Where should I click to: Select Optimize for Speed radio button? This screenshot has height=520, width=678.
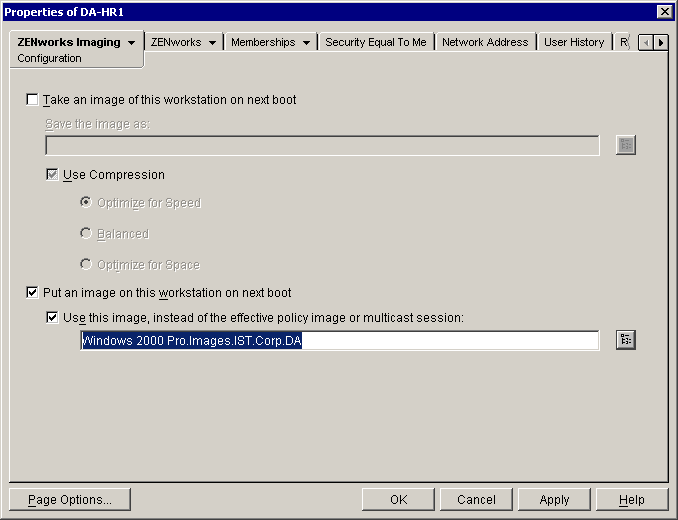pos(86,202)
